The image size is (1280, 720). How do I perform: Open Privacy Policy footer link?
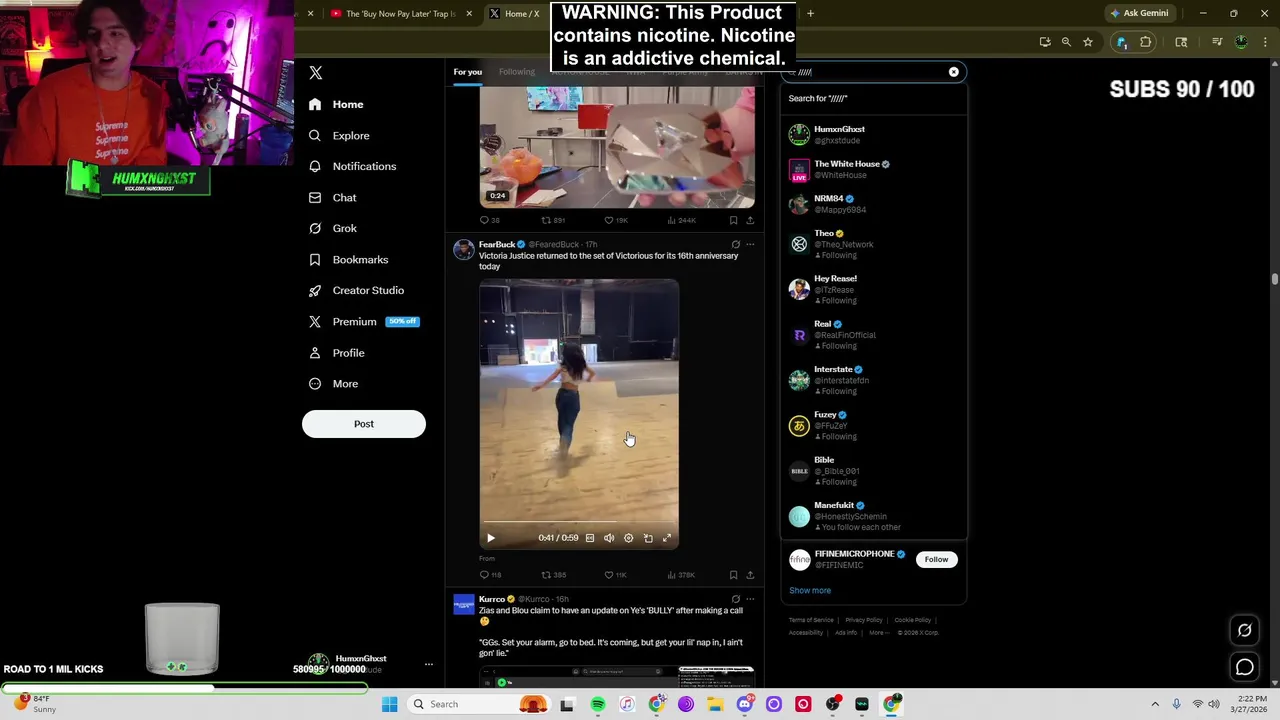[x=864, y=620]
